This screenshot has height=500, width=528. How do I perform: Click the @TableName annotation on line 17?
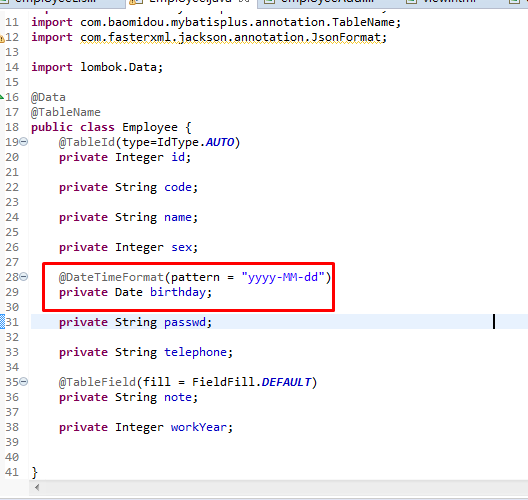tap(66, 112)
